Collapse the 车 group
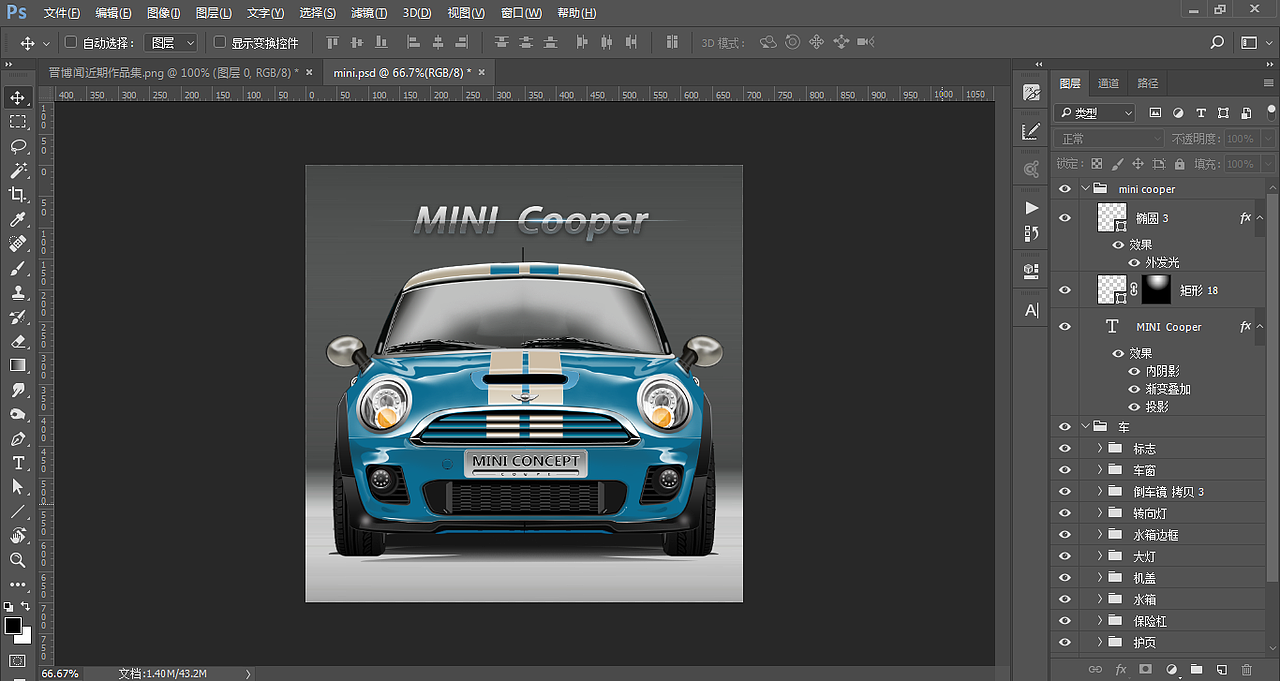Viewport: 1280px width, 681px height. [x=1085, y=426]
